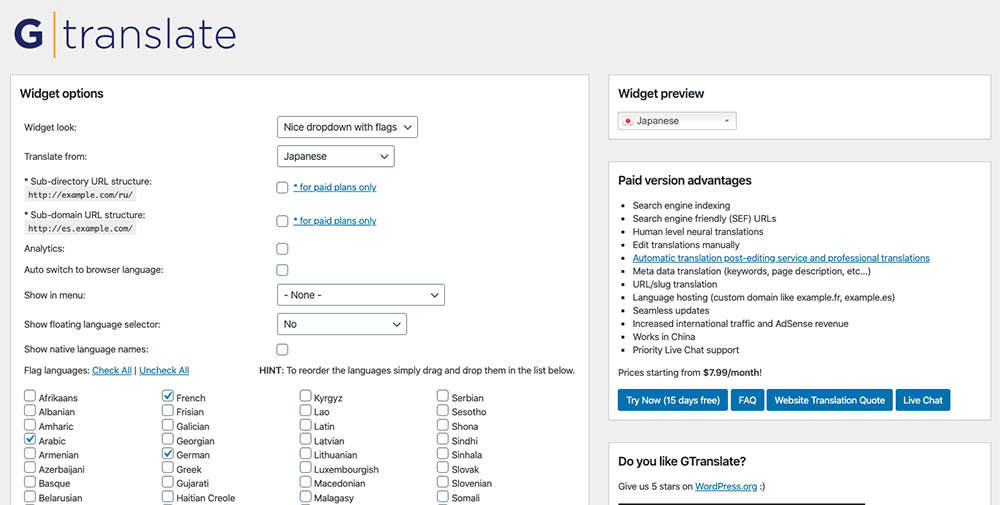Click the GTranslate logo
This screenshot has width=1000, height=505.
(x=125, y=33)
